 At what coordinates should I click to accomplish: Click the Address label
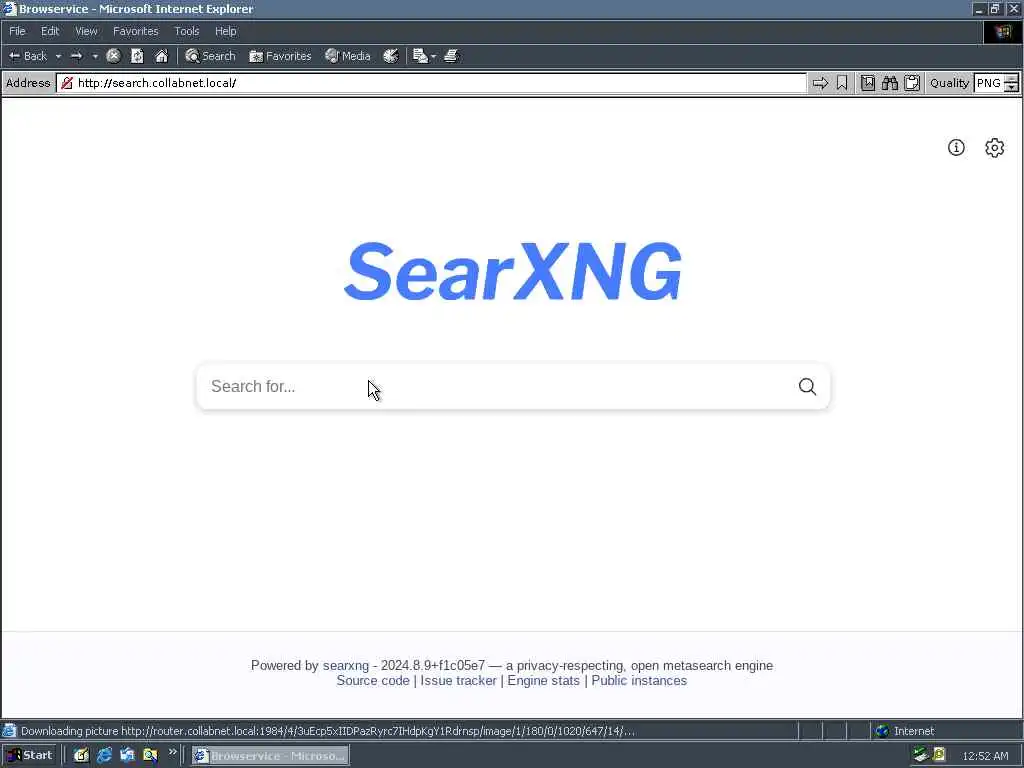28,83
